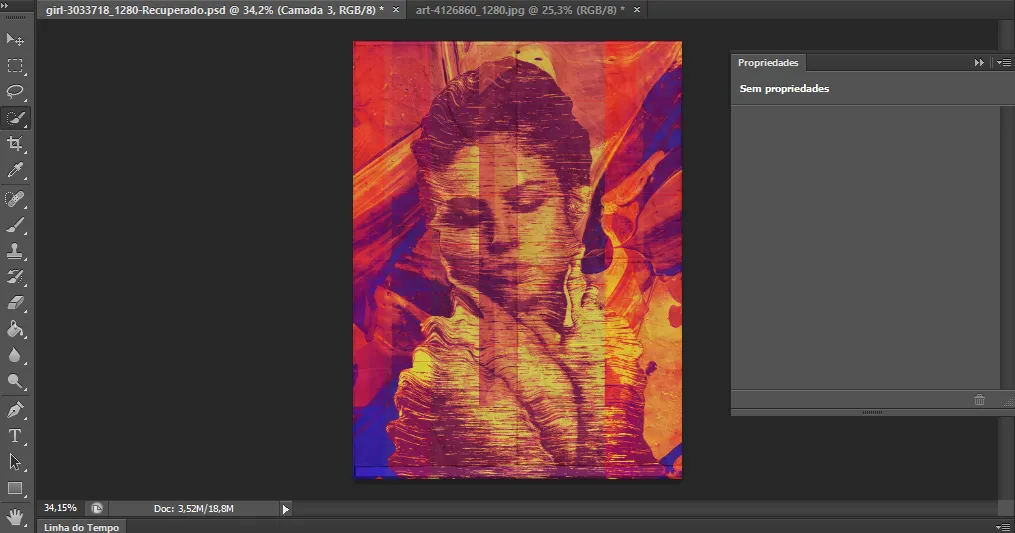Click the trash icon in Propriedades panel
1015x533 pixels.
point(979,400)
